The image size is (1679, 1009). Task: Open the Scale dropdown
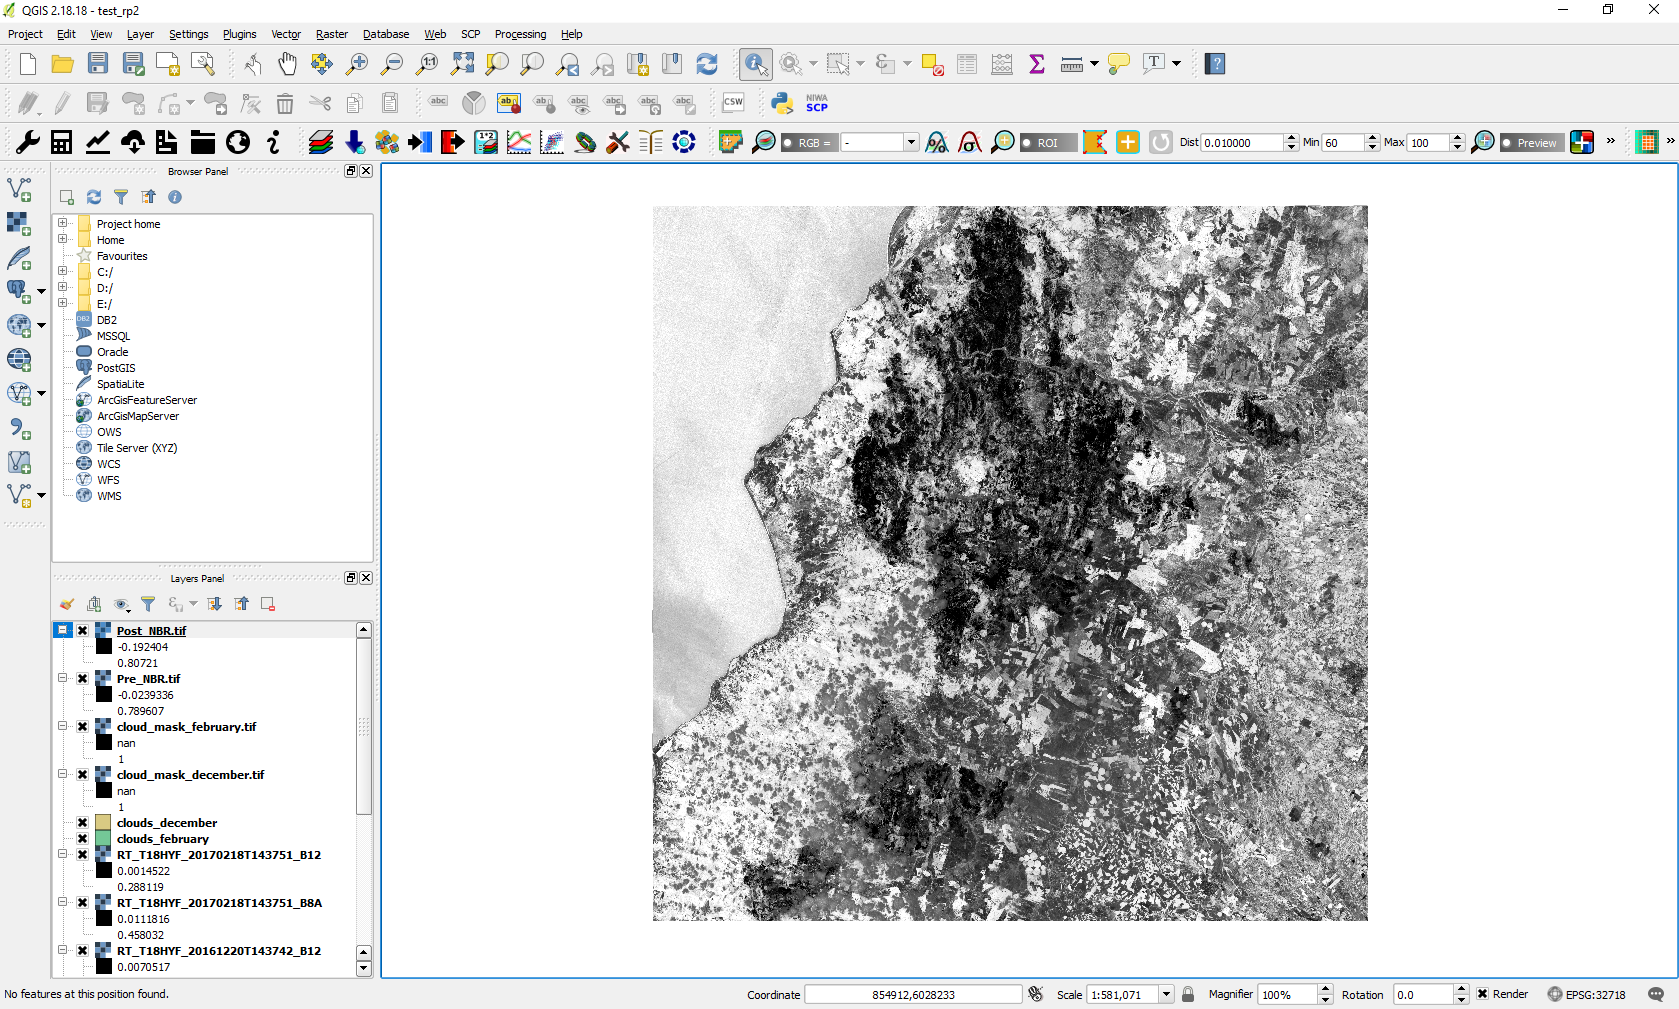tap(1166, 994)
